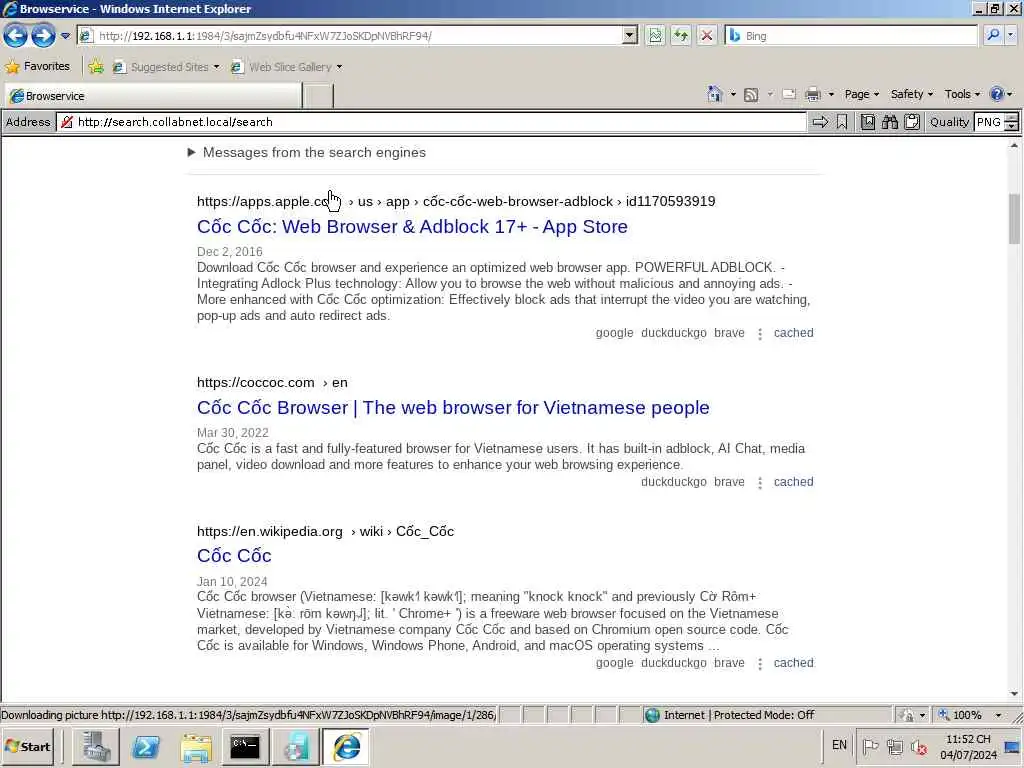
Task: Click the Quality PNG value field
Action: coord(989,122)
